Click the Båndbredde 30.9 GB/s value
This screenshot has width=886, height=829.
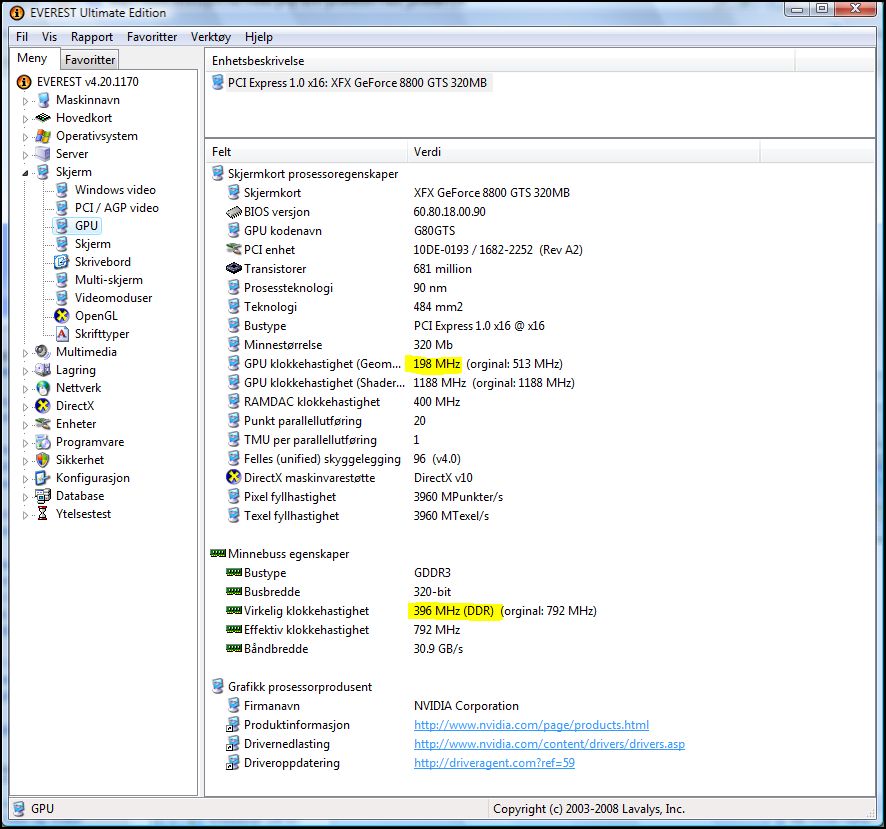pyautogui.click(x=438, y=649)
